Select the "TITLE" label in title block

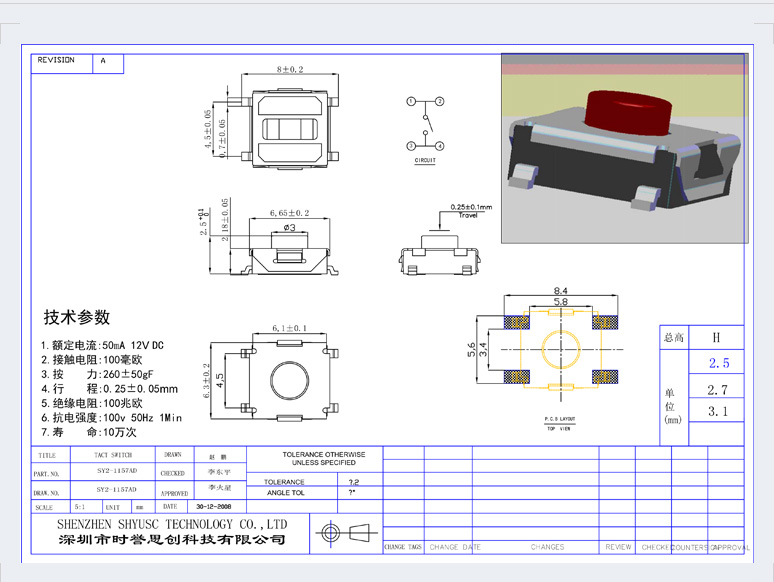pyautogui.click(x=47, y=456)
